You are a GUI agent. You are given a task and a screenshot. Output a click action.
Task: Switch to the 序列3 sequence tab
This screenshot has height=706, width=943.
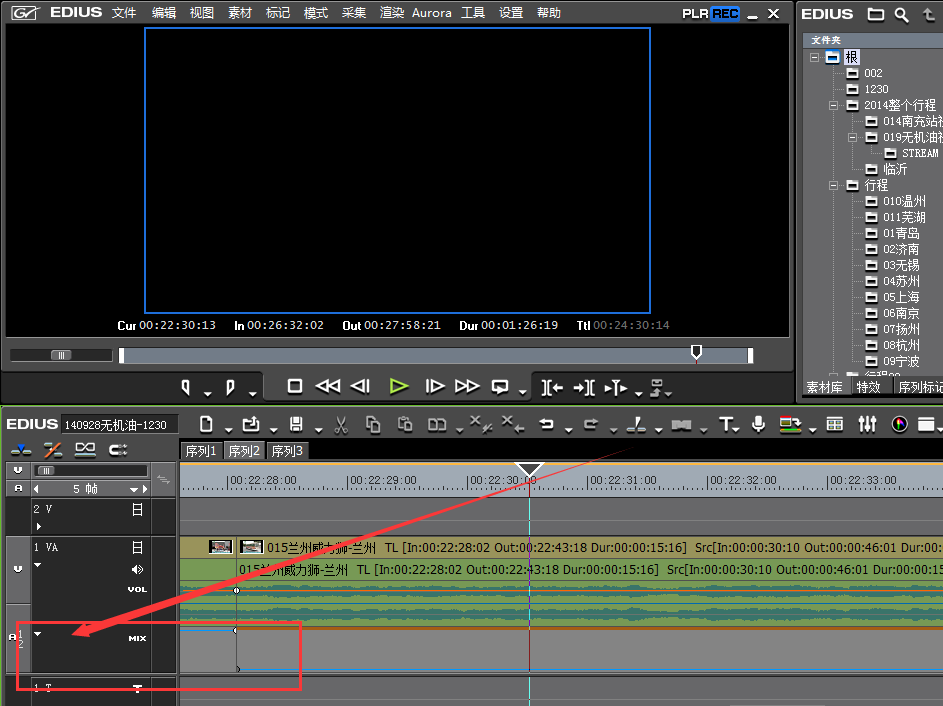(x=287, y=451)
